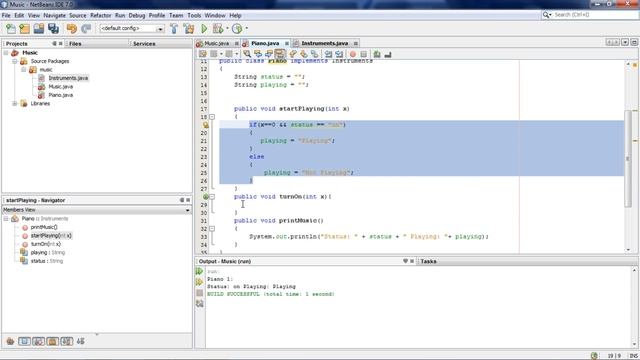Click the New Project toolbar icon

click(24, 29)
